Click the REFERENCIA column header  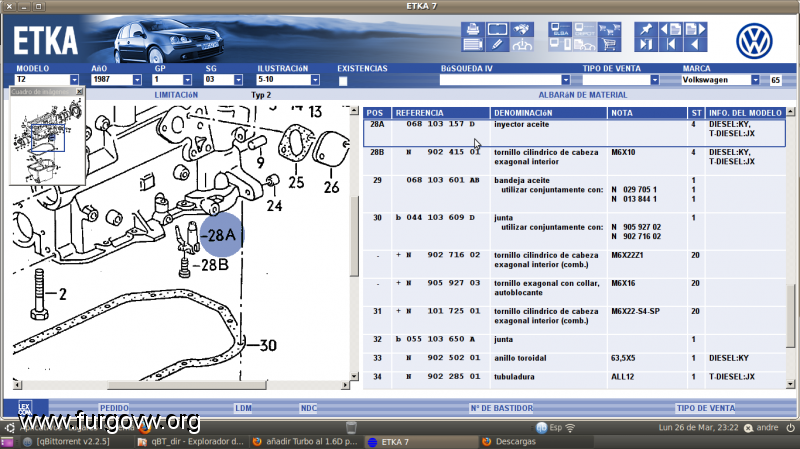[x=441, y=113]
